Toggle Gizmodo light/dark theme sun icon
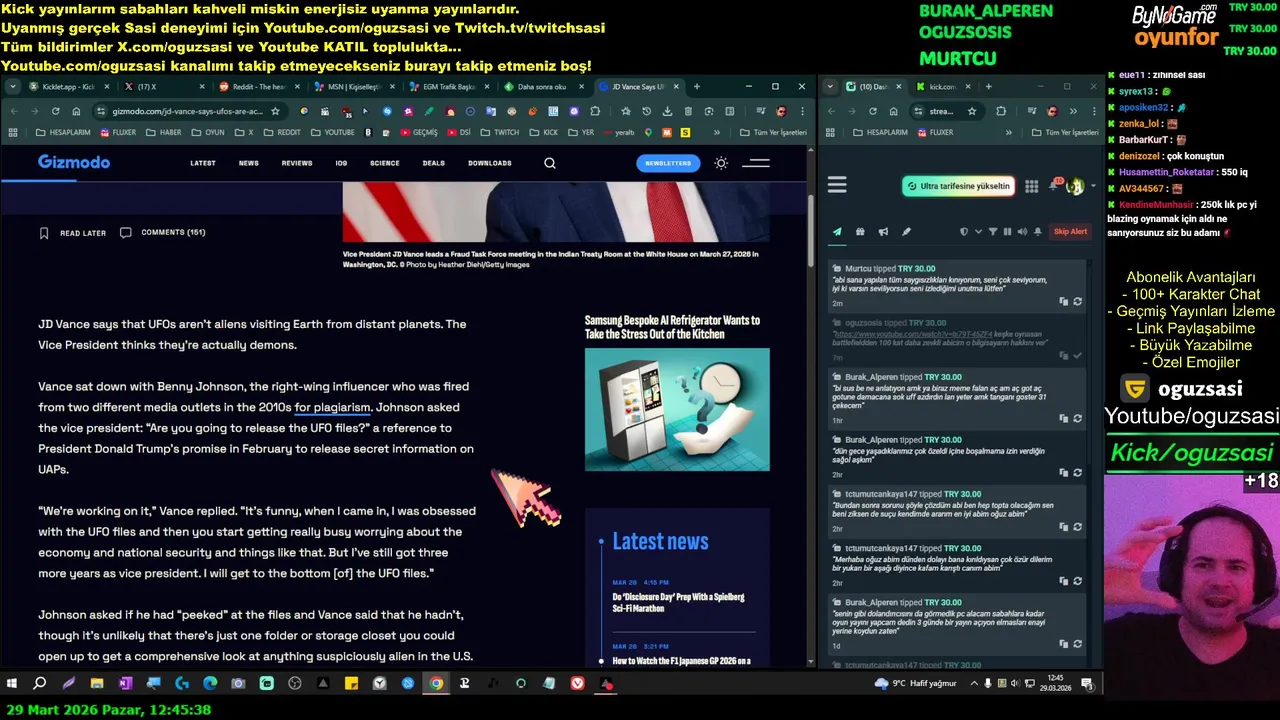 coord(721,163)
